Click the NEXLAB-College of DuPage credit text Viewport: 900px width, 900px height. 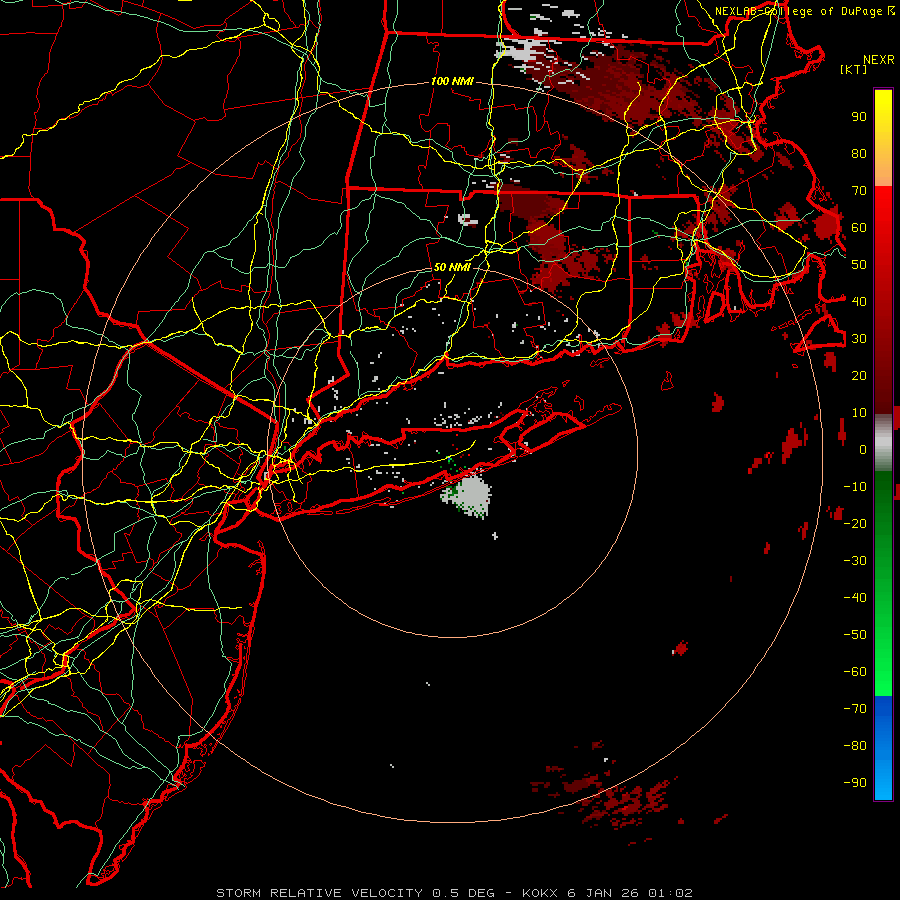coord(798,11)
